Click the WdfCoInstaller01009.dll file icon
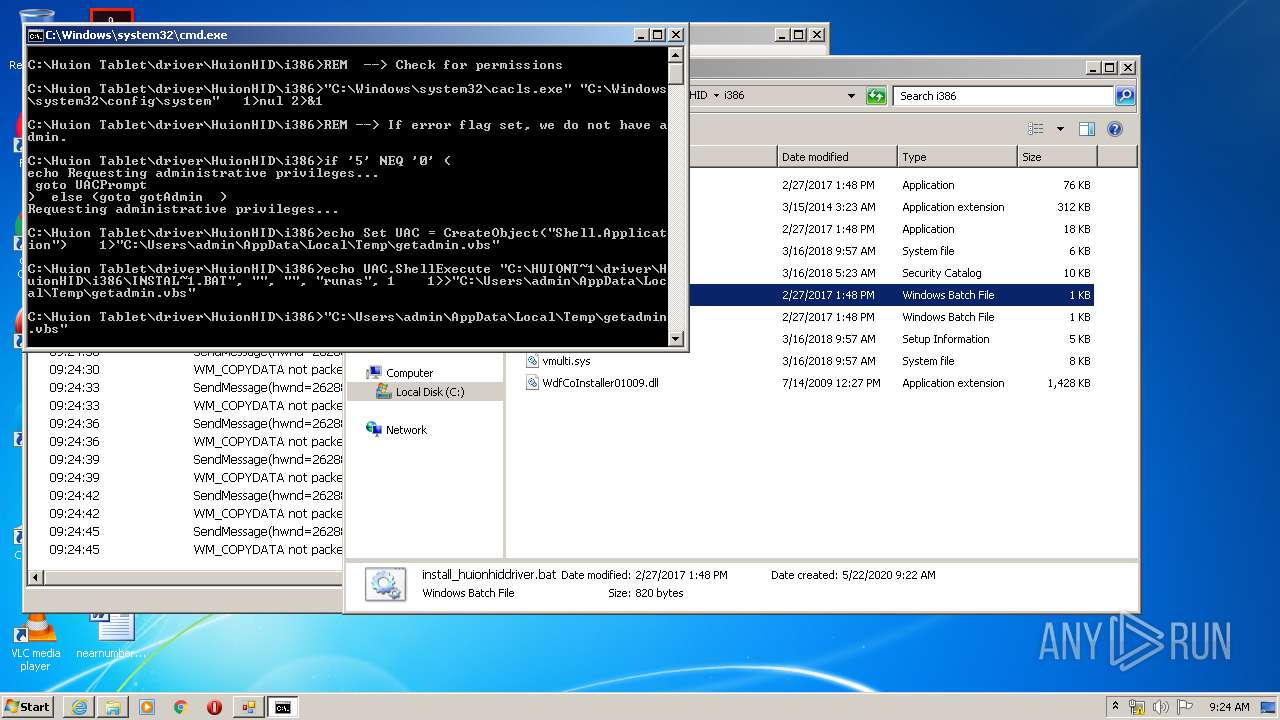 click(x=533, y=383)
